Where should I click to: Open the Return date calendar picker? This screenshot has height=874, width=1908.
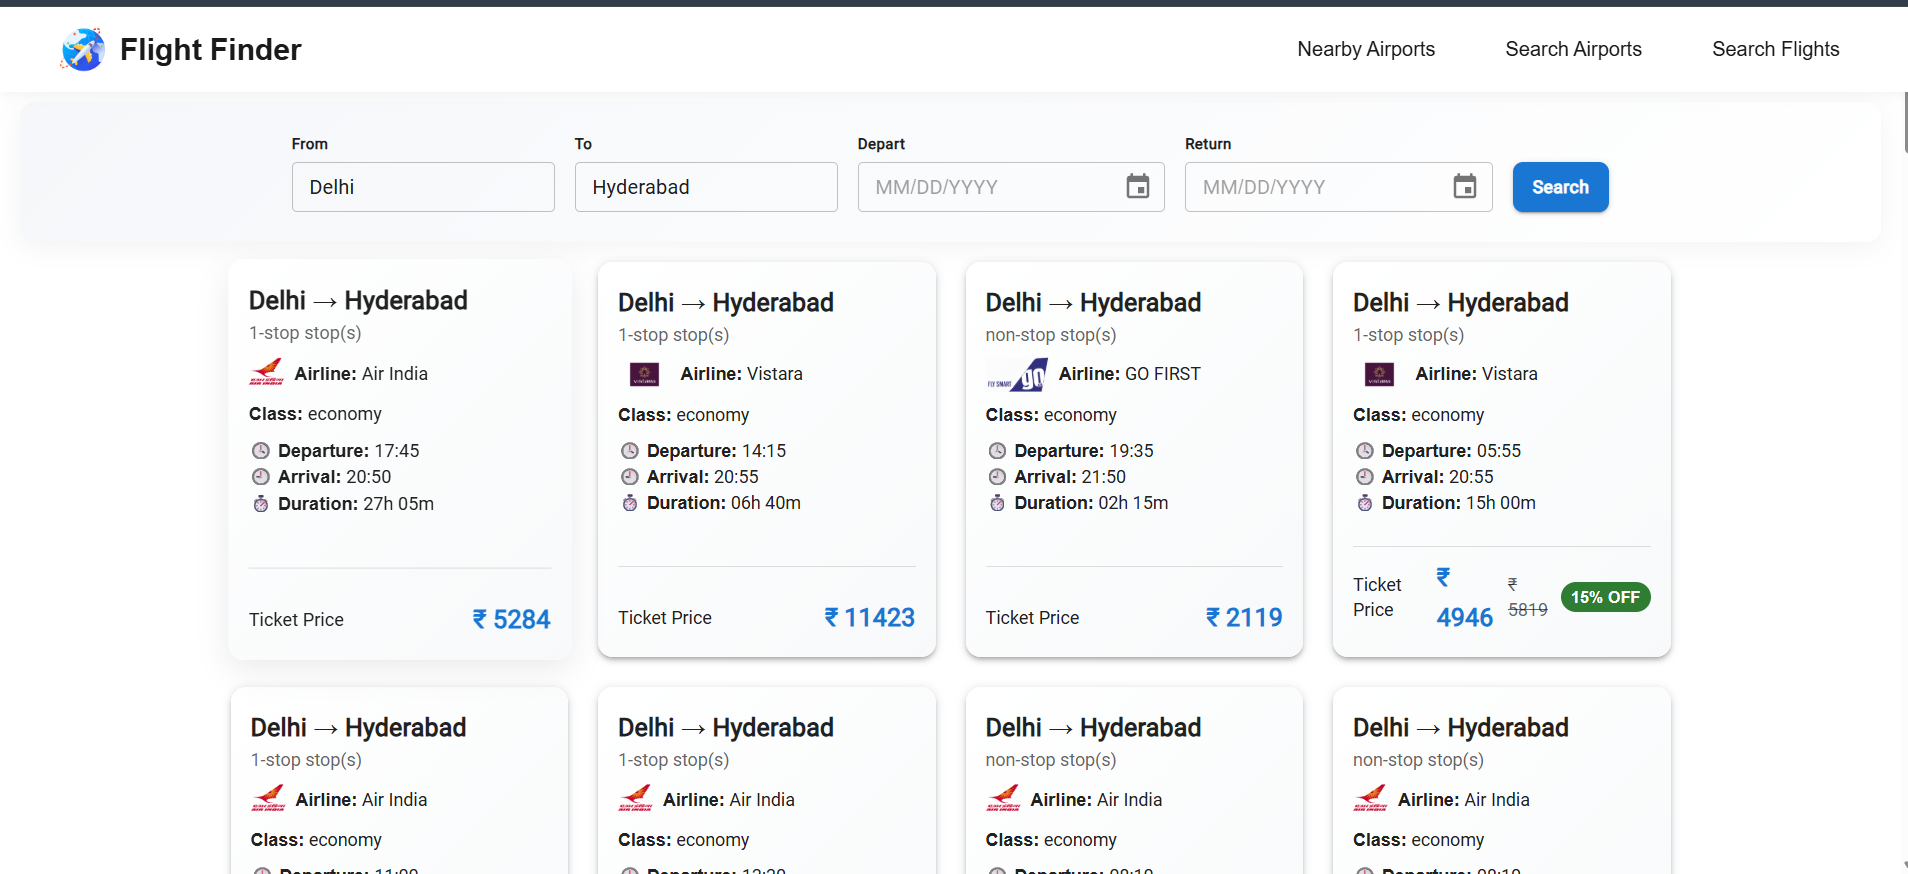point(1464,187)
